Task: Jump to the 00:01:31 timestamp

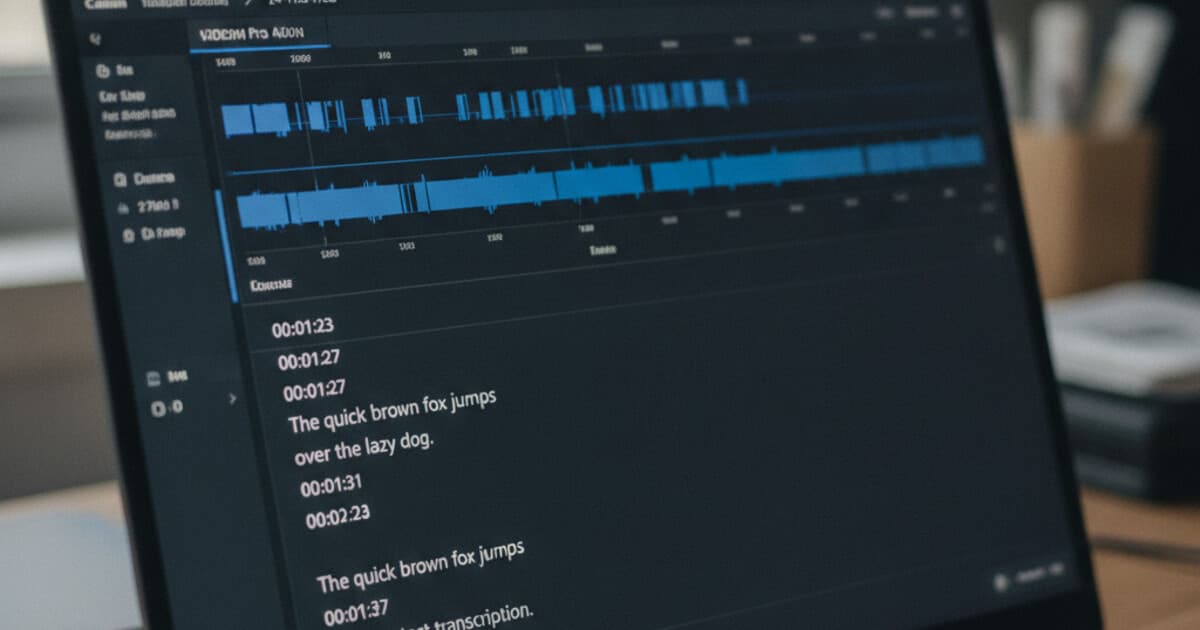Action: (x=330, y=486)
